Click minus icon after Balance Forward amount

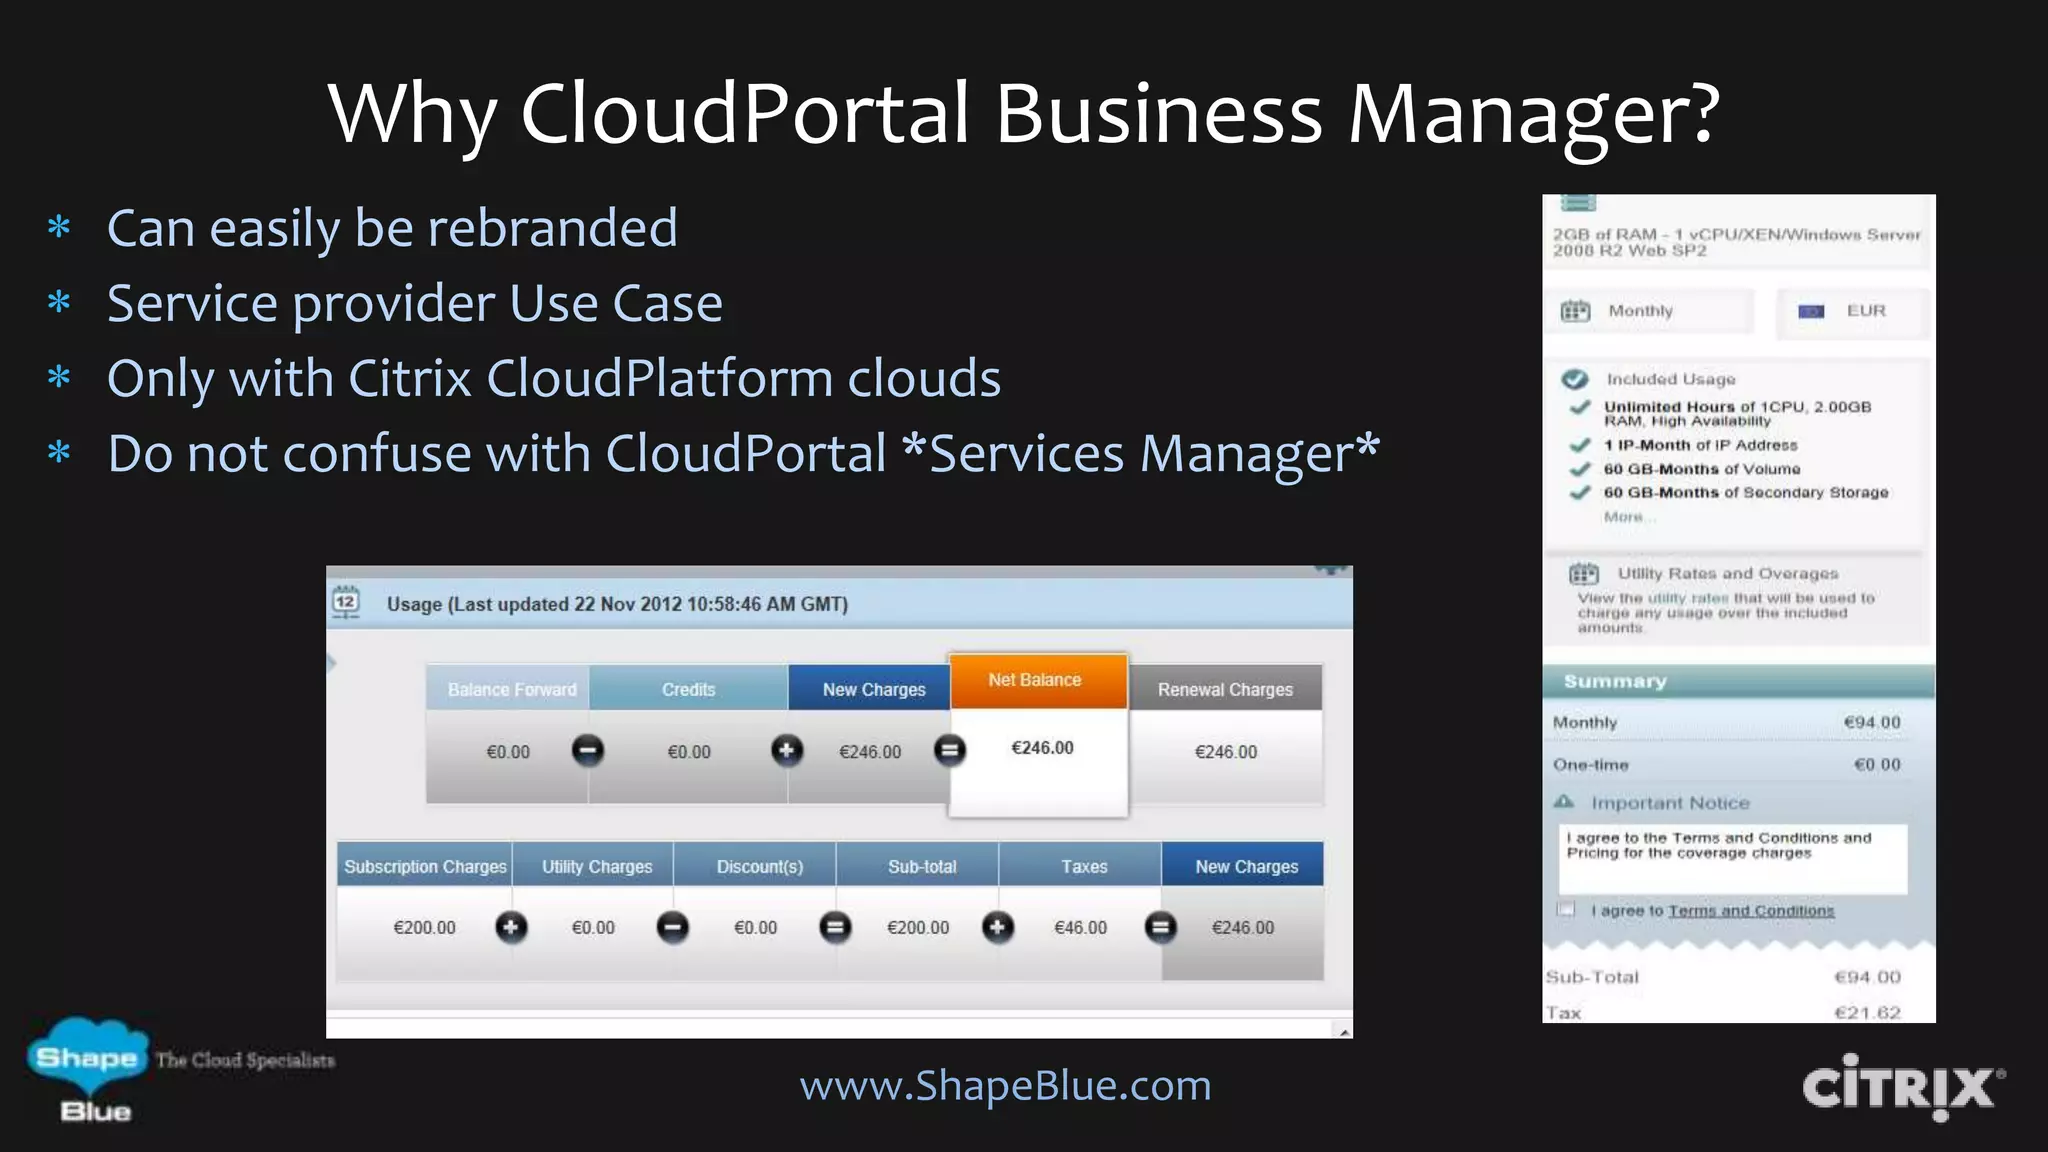pos(588,750)
